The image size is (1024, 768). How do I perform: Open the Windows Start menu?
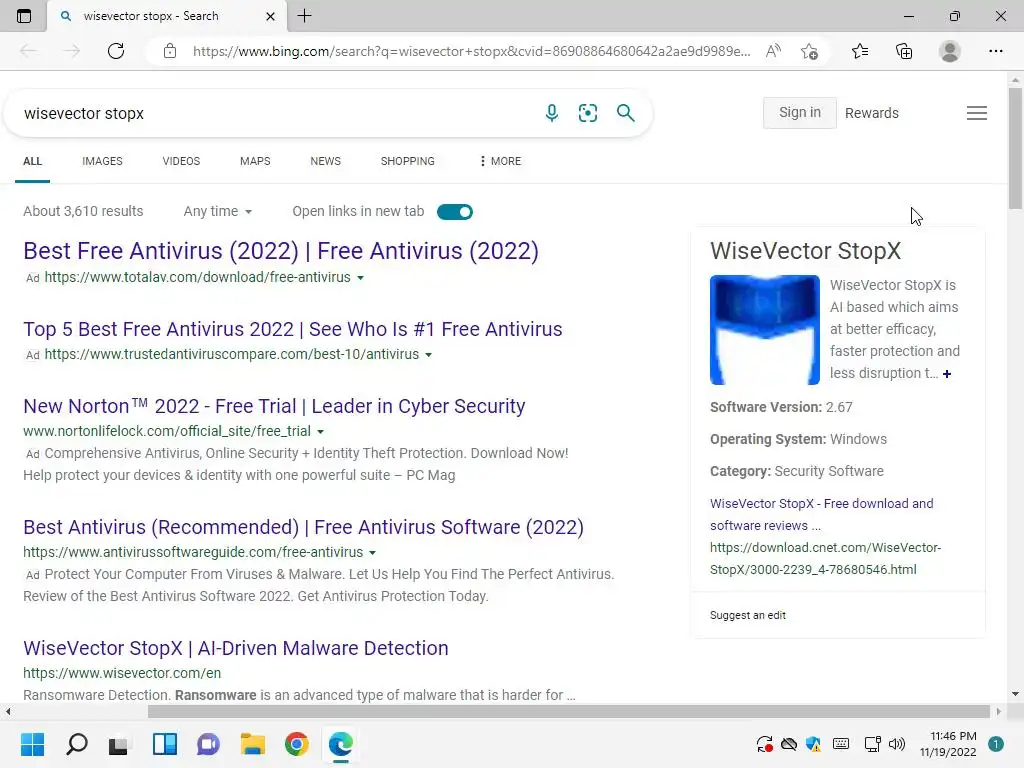click(x=32, y=744)
